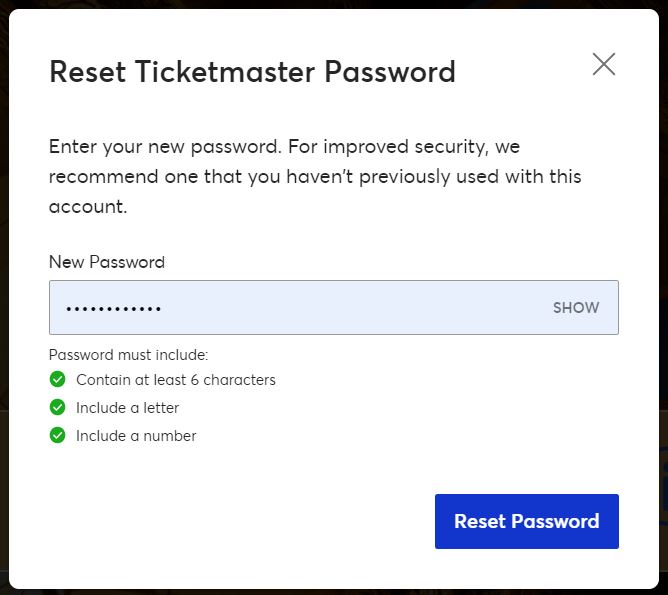Click the word 'Ticketmaster' in the heading
This screenshot has height=595, width=668.
coord(225,72)
